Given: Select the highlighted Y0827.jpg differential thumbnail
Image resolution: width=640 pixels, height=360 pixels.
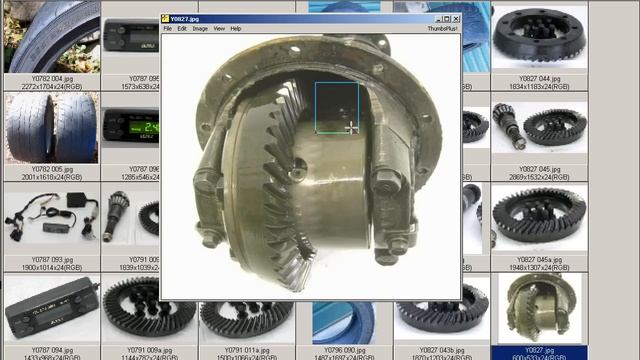Looking at the screenshot, I should point(540,309).
